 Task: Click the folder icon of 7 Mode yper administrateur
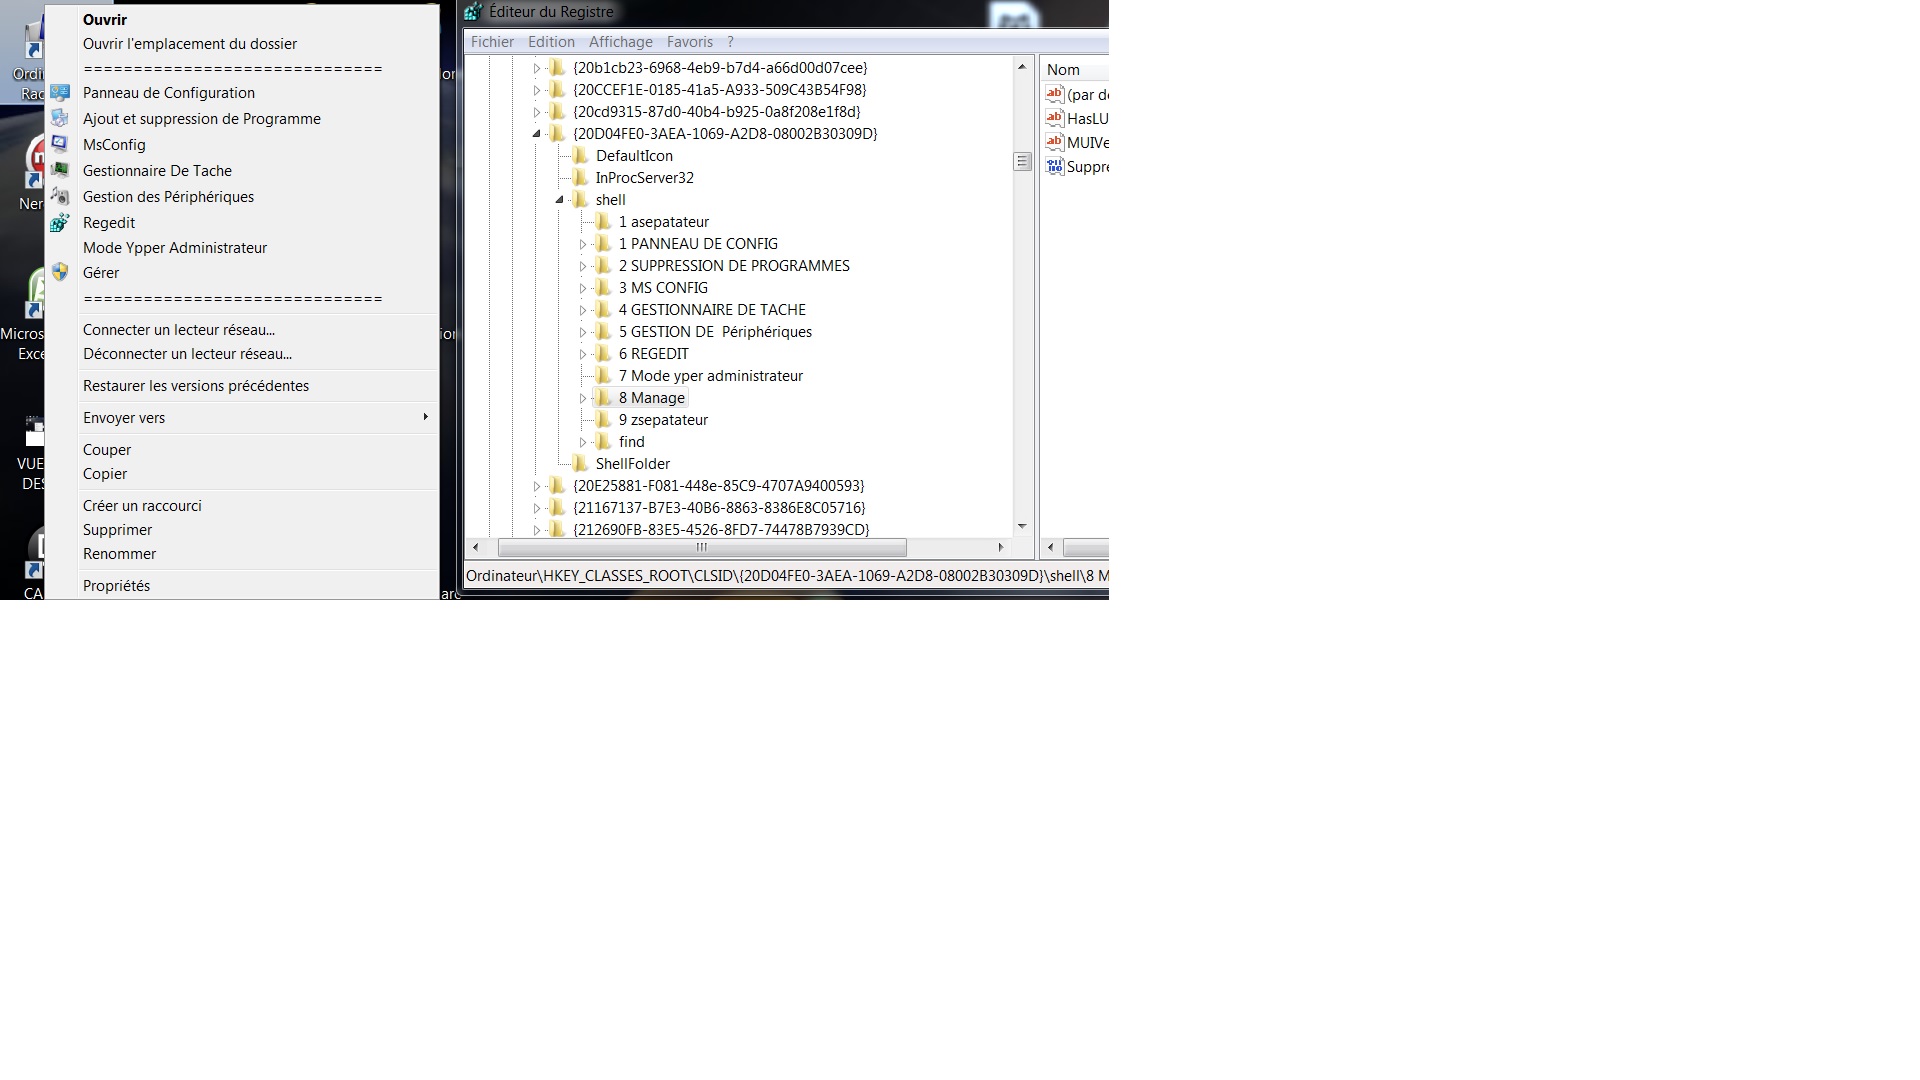click(603, 376)
